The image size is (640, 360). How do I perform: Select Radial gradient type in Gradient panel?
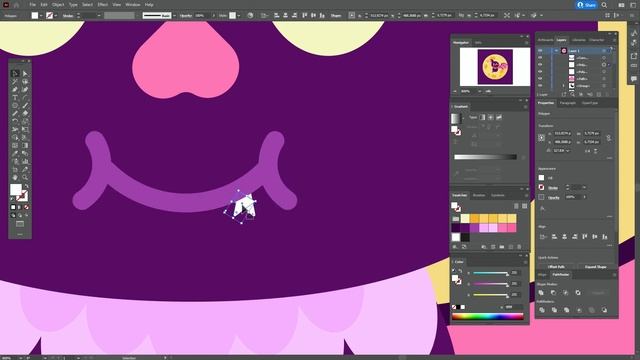coord(491,118)
